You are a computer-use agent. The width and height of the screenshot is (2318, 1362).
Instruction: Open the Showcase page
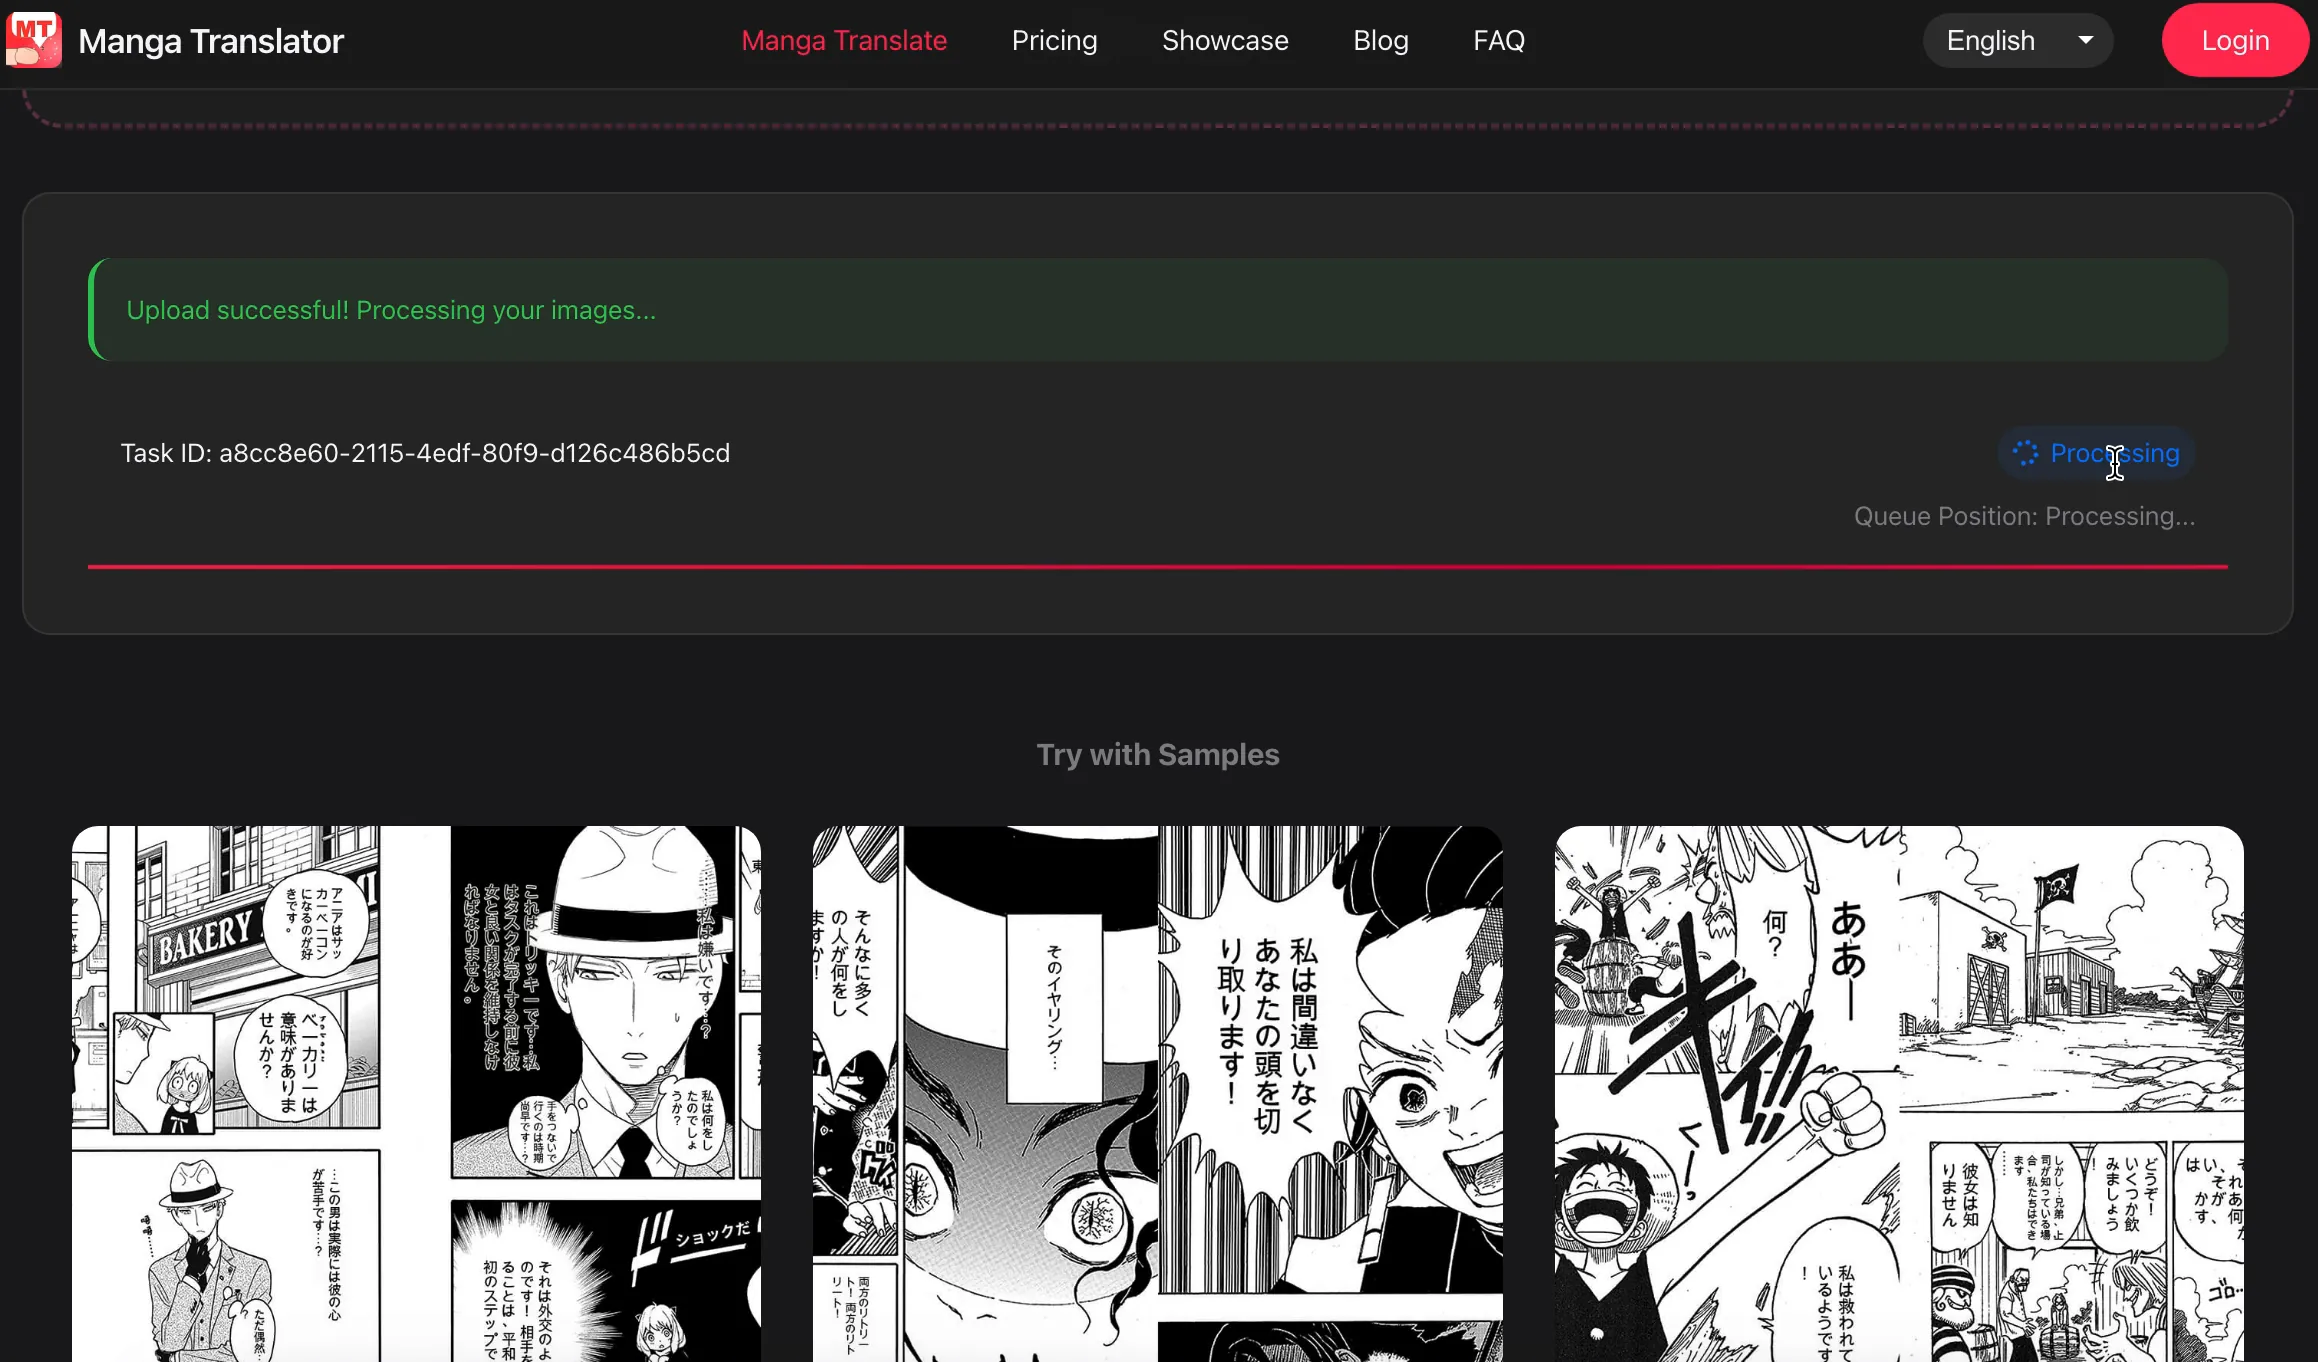click(x=1225, y=40)
